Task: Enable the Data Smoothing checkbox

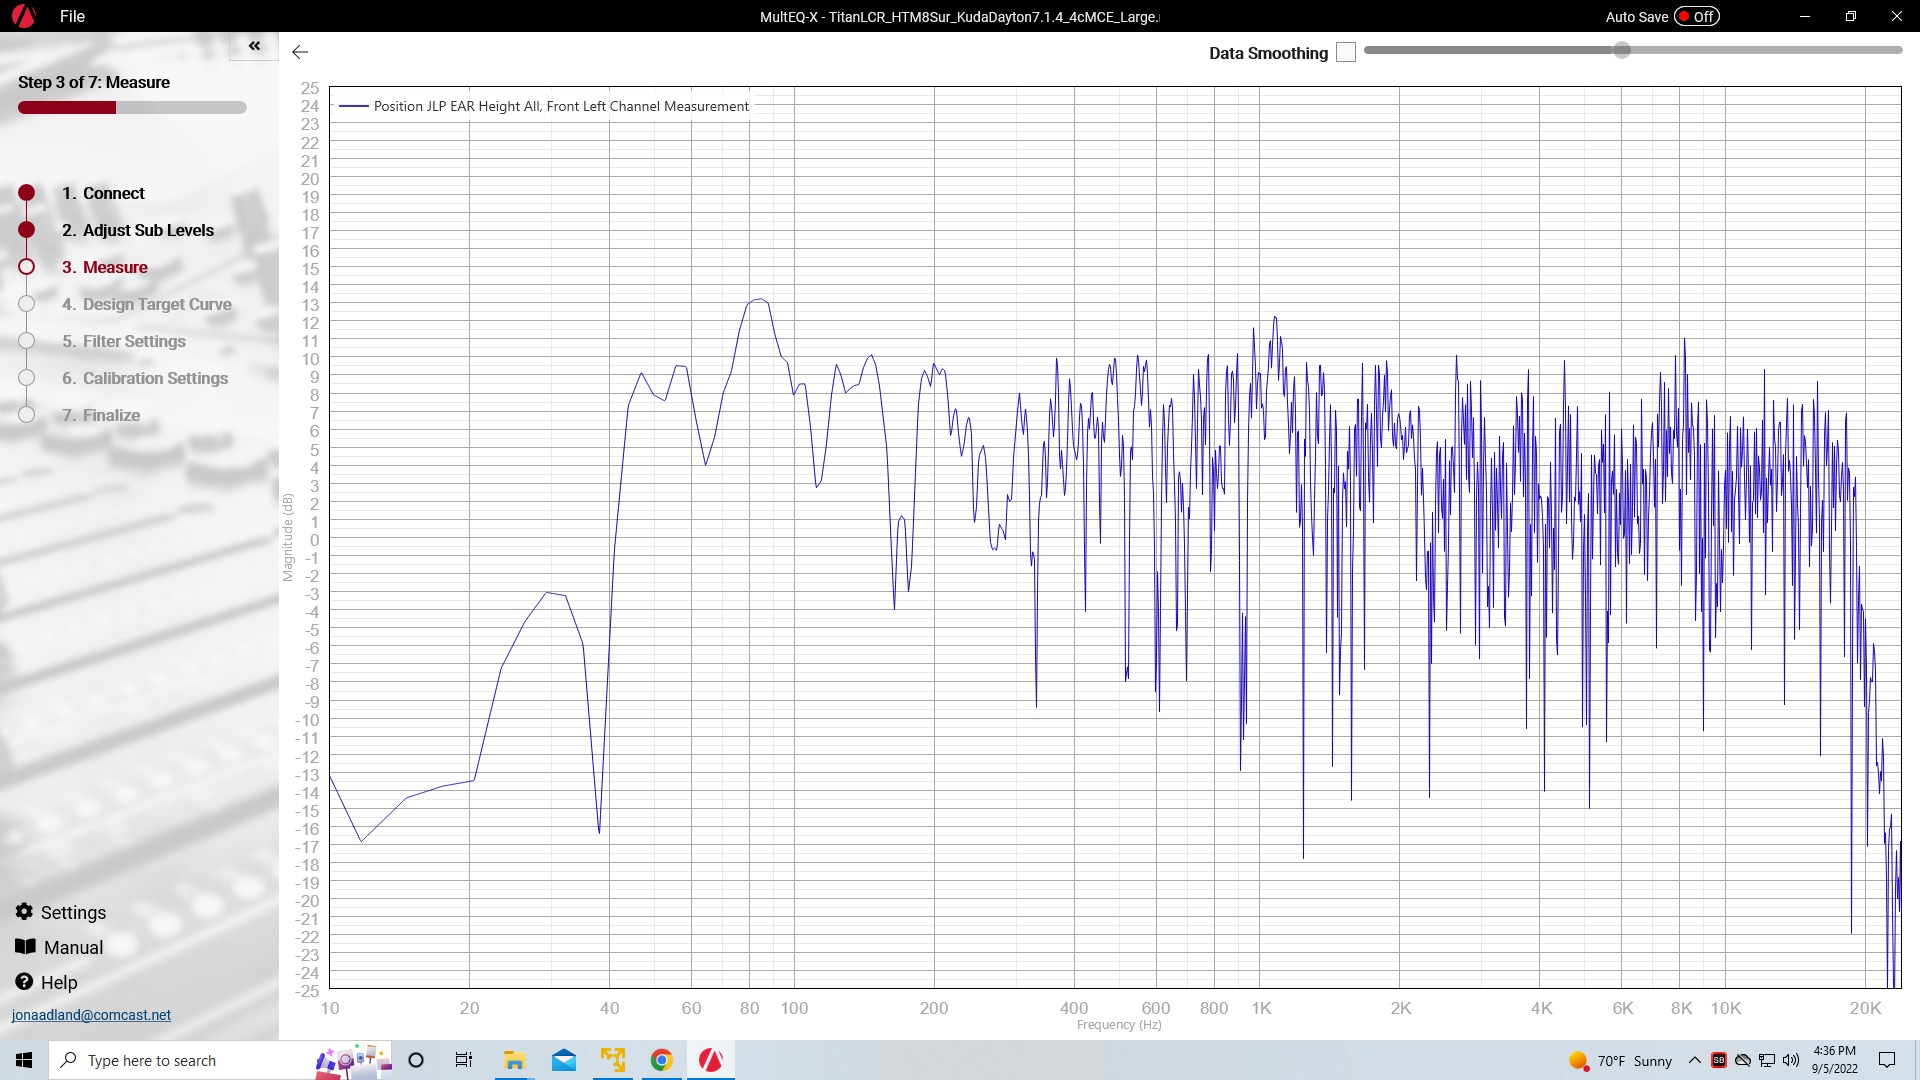Action: tap(1346, 53)
